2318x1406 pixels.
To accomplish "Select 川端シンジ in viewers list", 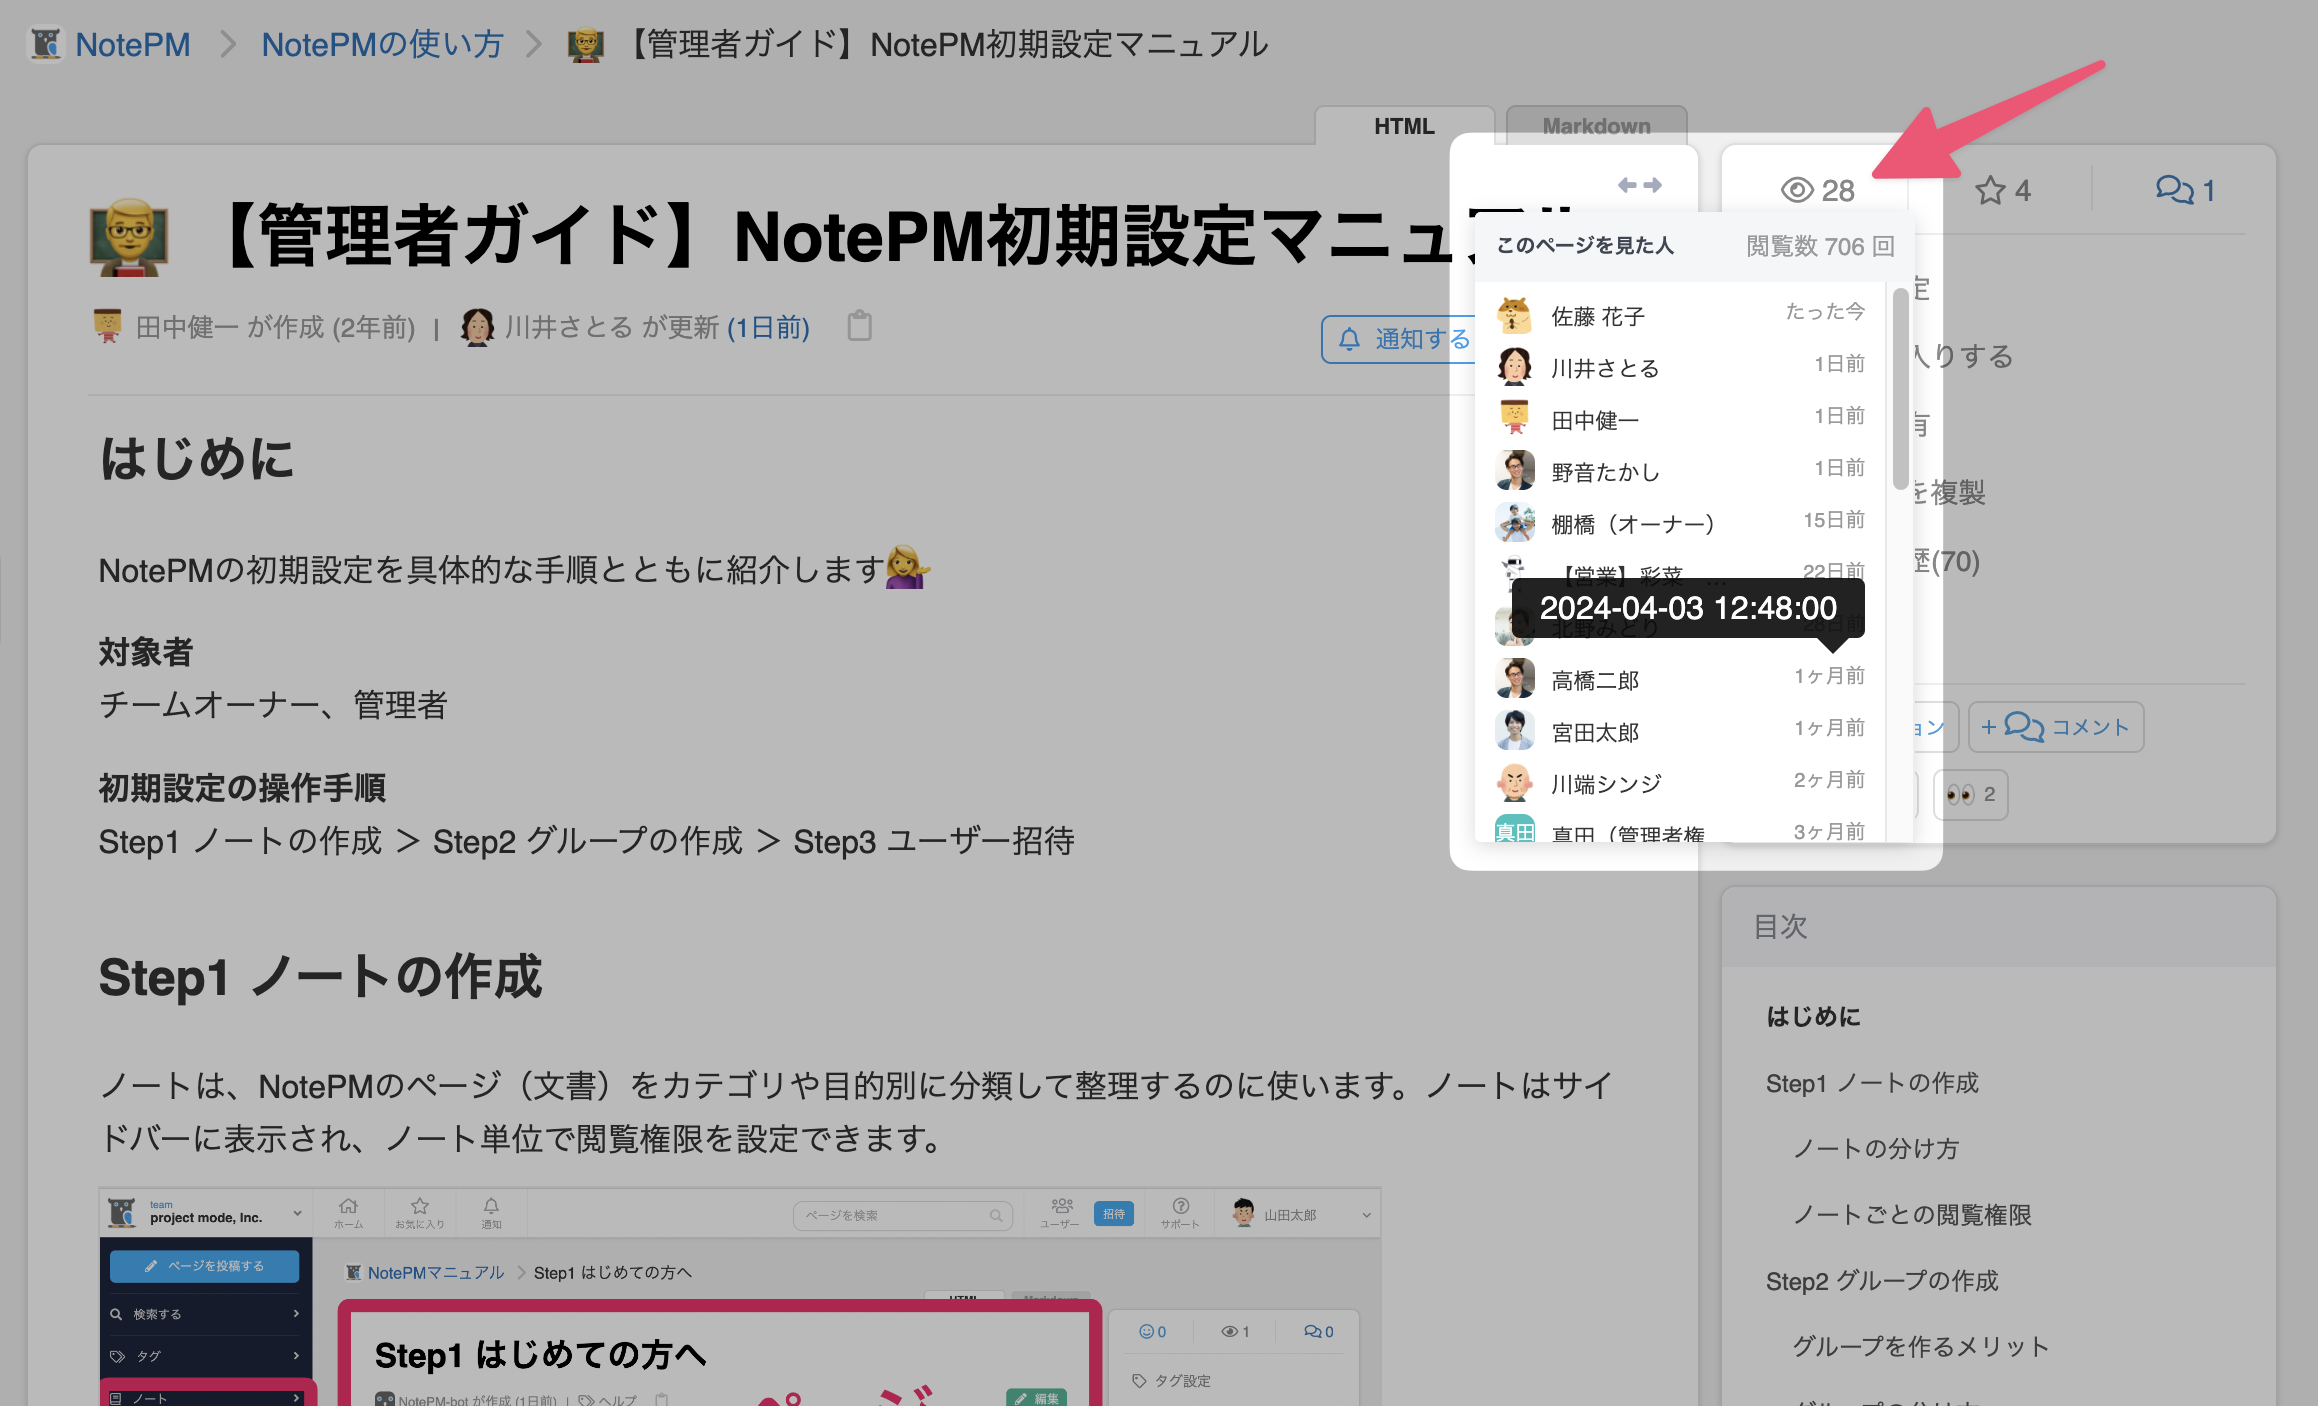I will pyautogui.click(x=1680, y=784).
